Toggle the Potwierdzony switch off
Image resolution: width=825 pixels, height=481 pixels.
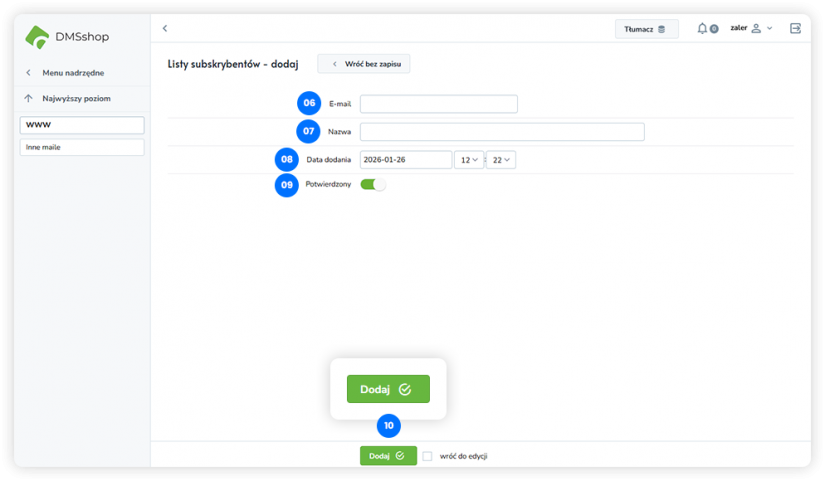coord(373,185)
